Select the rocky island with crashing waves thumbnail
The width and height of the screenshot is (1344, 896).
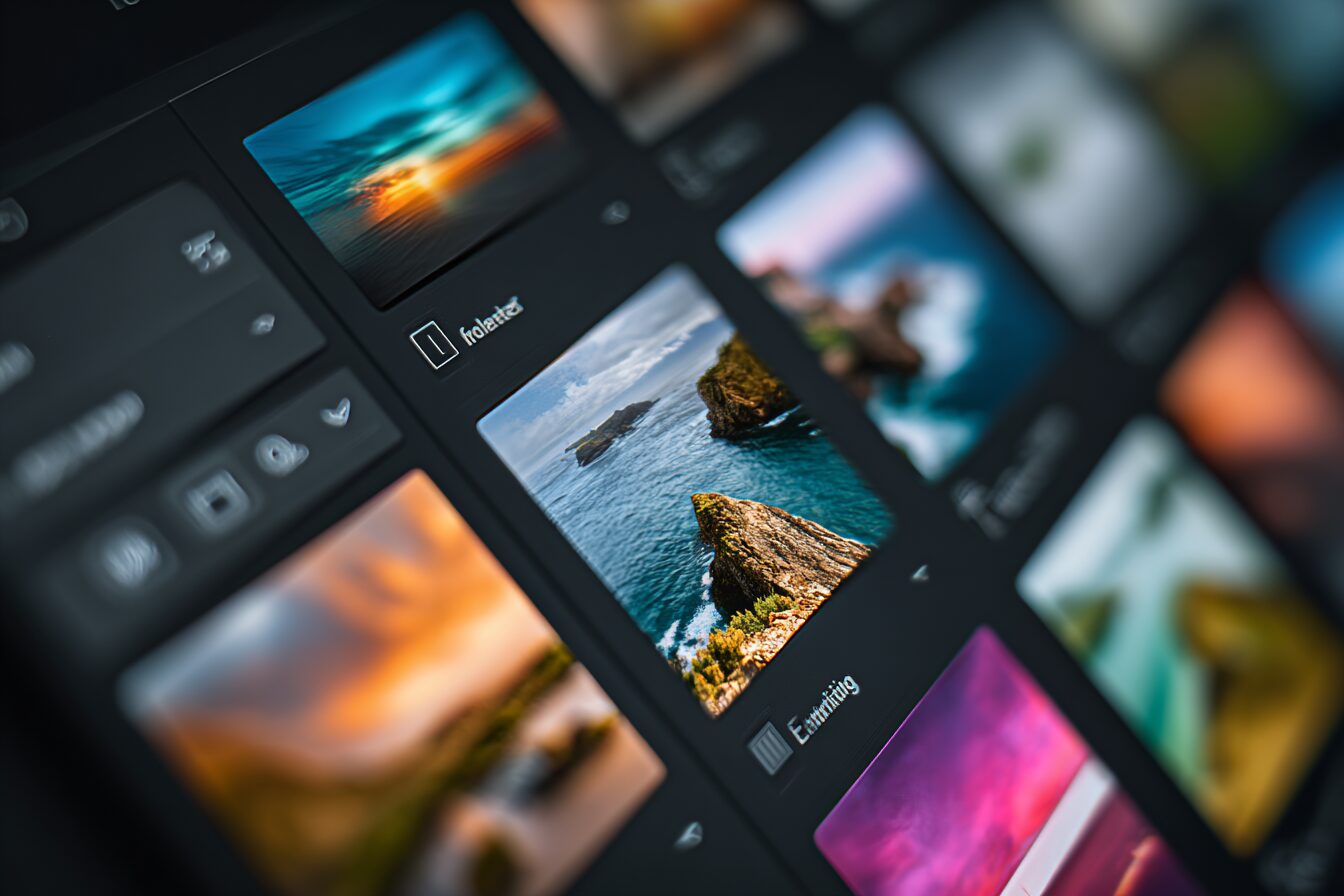point(893,291)
